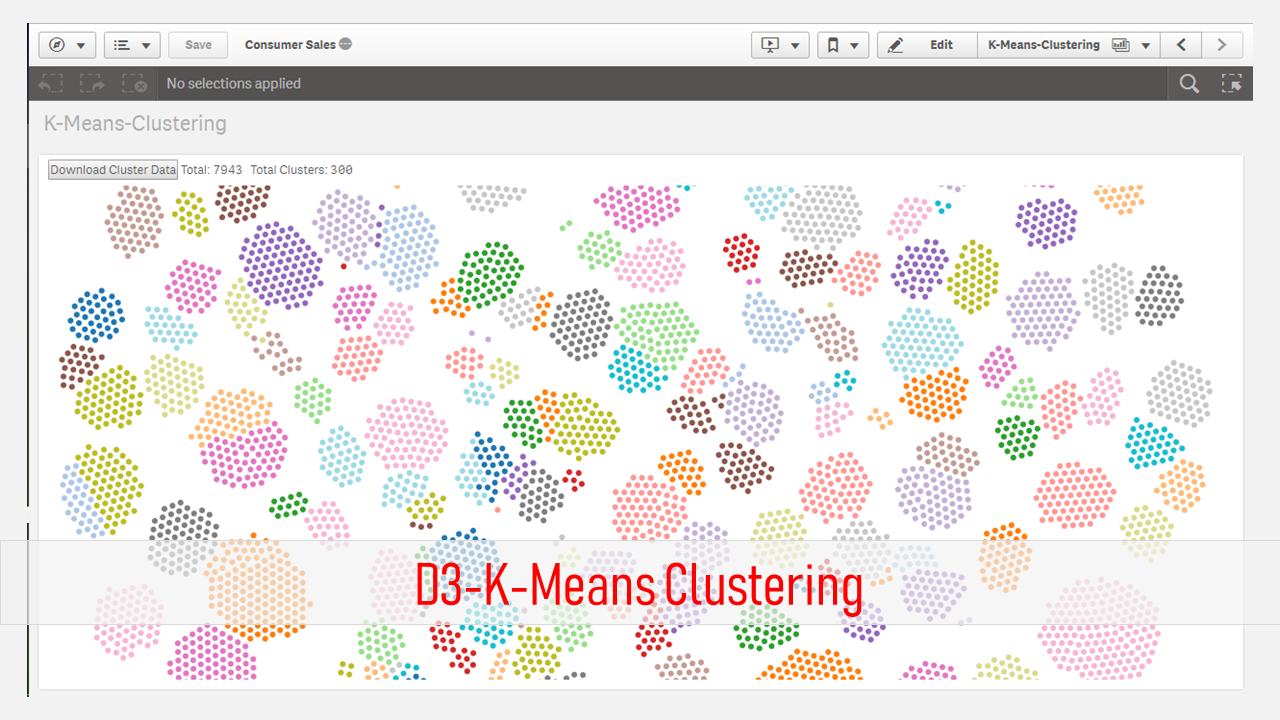Go to next sheet with right arrow
The height and width of the screenshot is (720, 1280).
point(1222,45)
